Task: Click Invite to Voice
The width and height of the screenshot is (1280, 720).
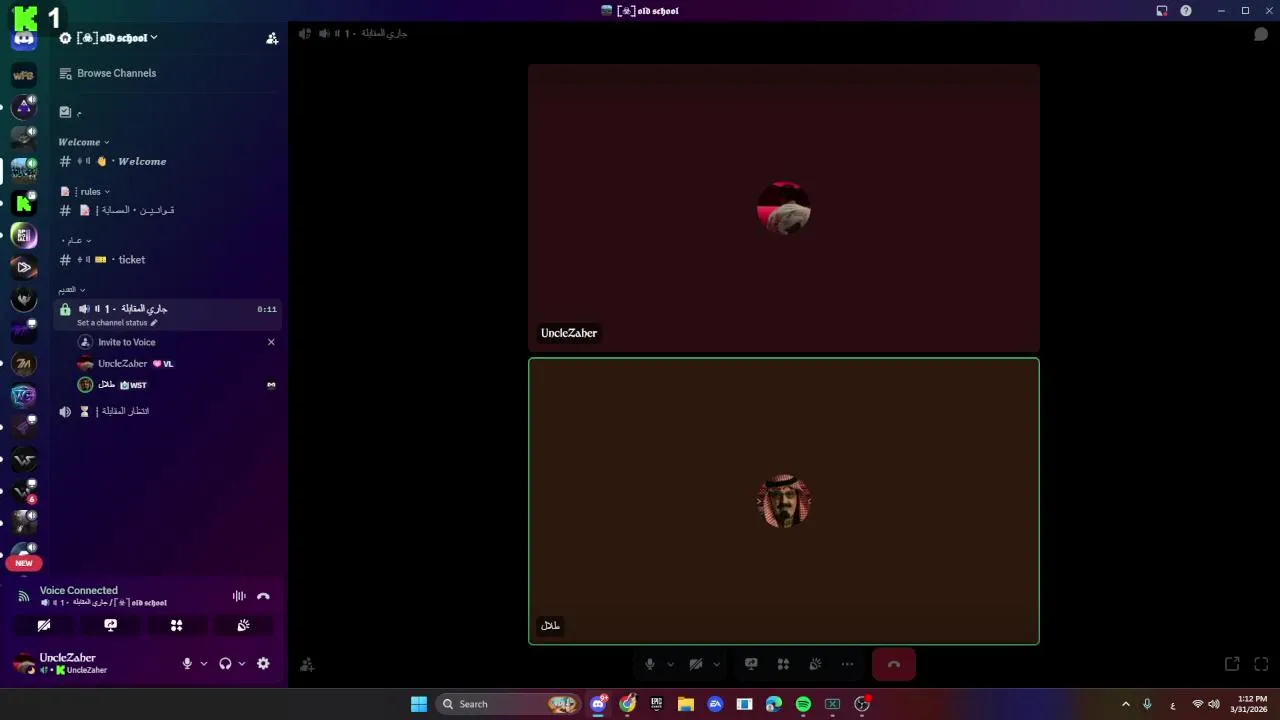Action: pyautogui.click(x=127, y=342)
